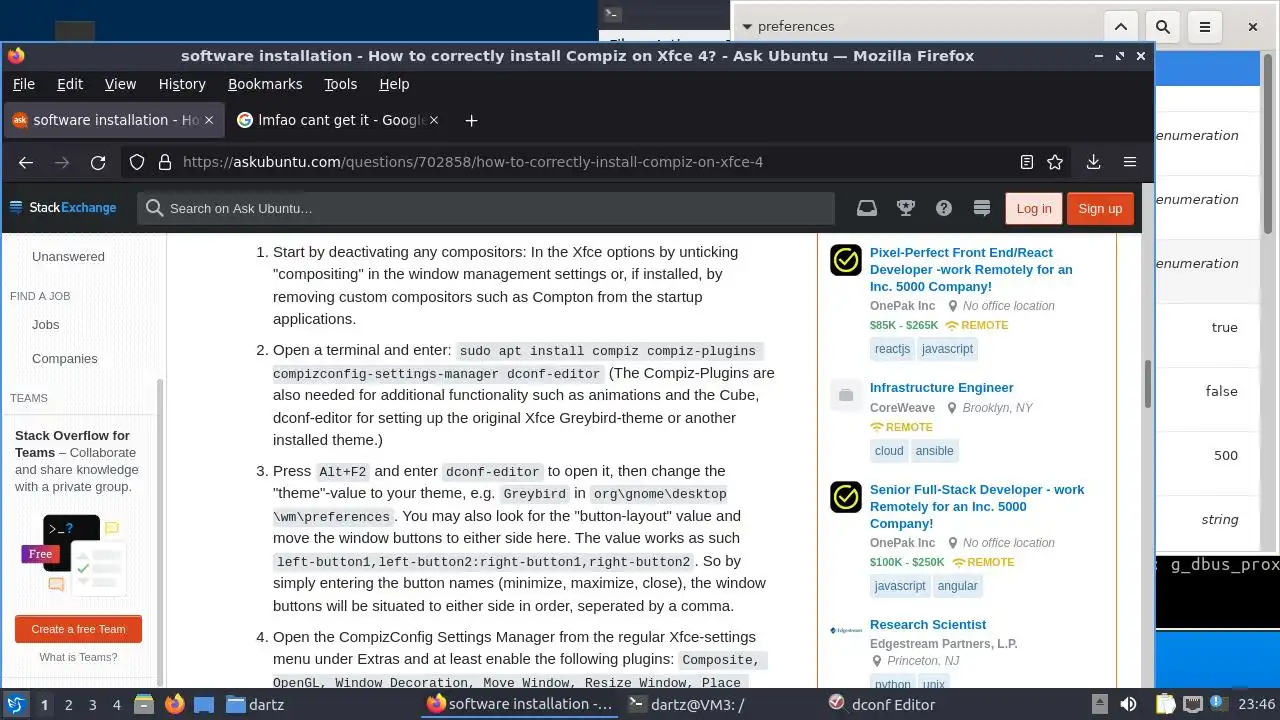Viewport: 1280px width, 720px height.
Task: Open Firefox hamburger application menu
Action: click(1130, 162)
